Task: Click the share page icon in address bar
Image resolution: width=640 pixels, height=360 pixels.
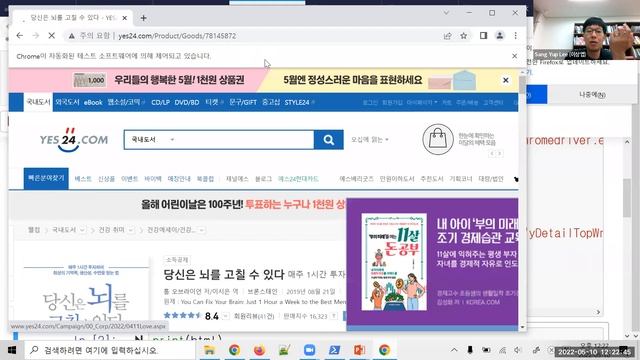Action: point(447,36)
